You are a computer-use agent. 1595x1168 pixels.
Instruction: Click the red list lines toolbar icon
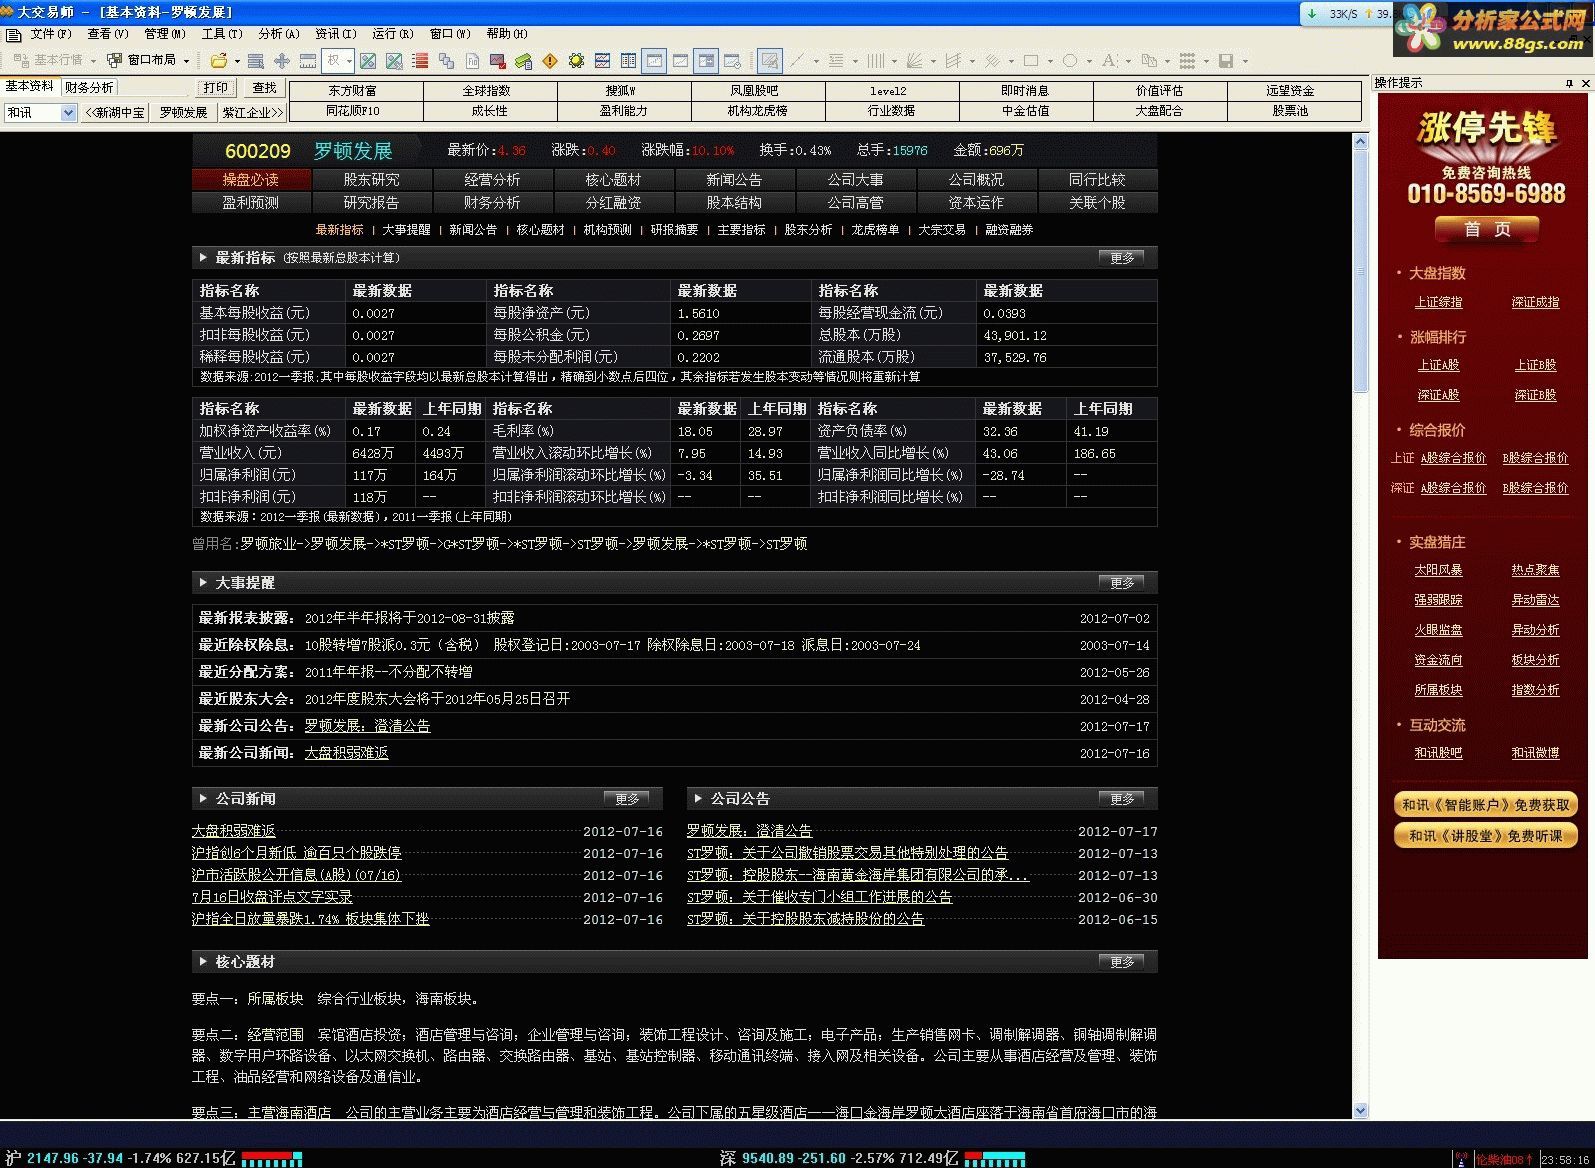(419, 61)
